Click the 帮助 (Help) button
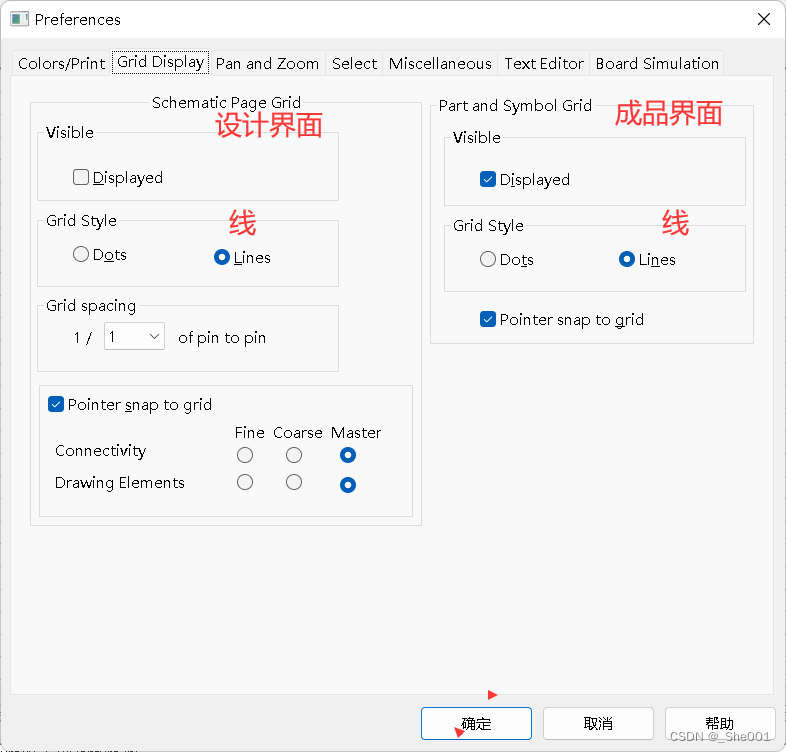 pyautogui.click(x=719, y=723)
